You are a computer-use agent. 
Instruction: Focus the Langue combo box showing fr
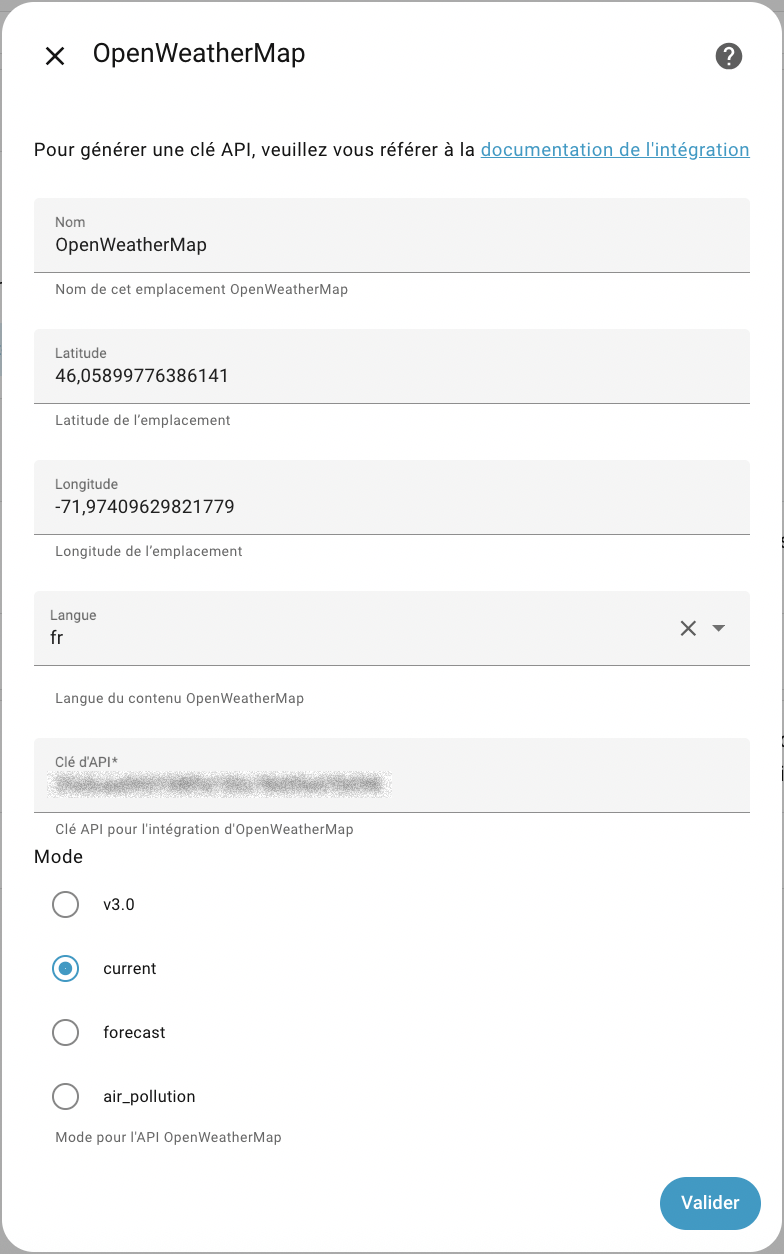(392, 628)
